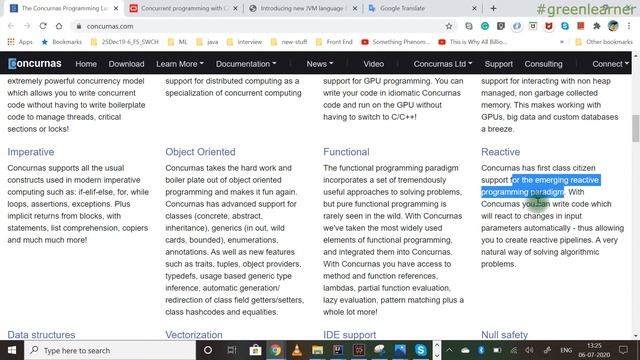Click the volume speaker tray icon
The image size is (640, 360).
pyautogui.click(x=529, y=350)
